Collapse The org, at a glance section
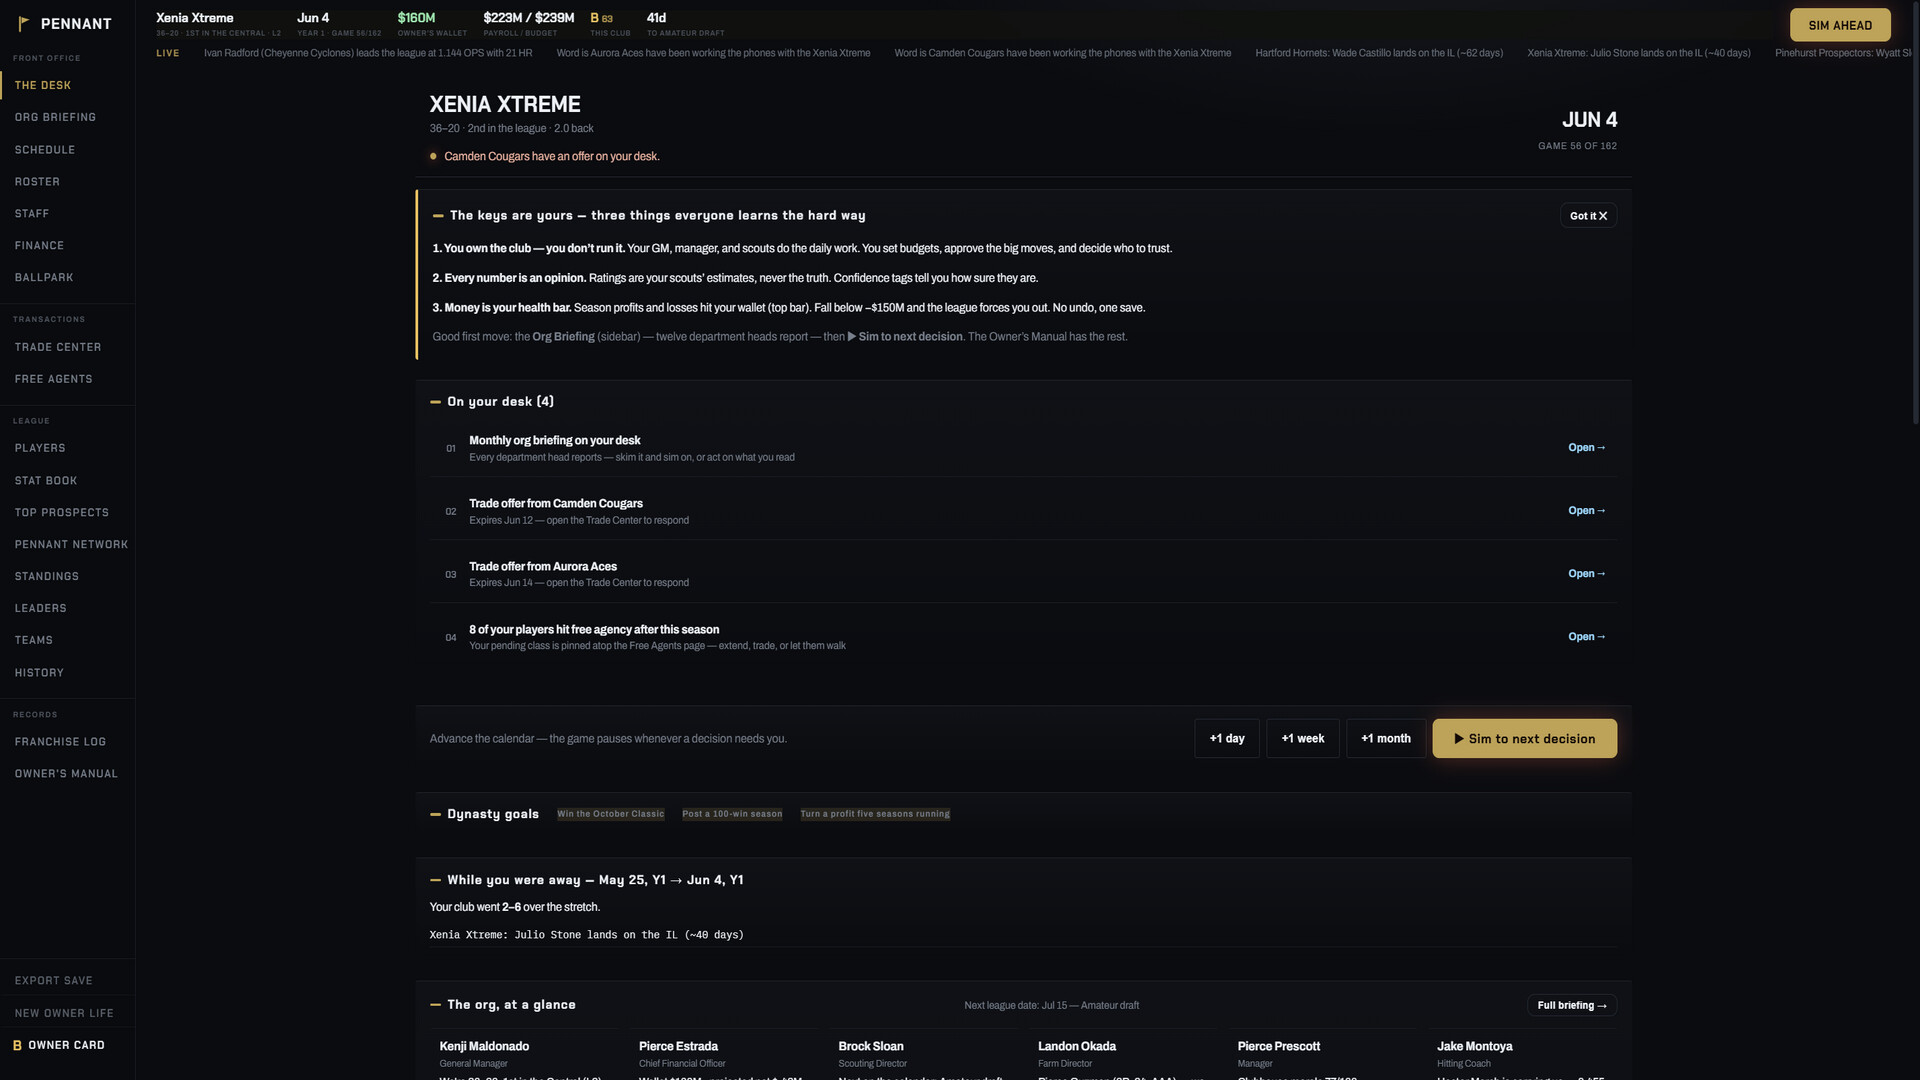The image size is (1920, 1080). [x=435, y=1005]
